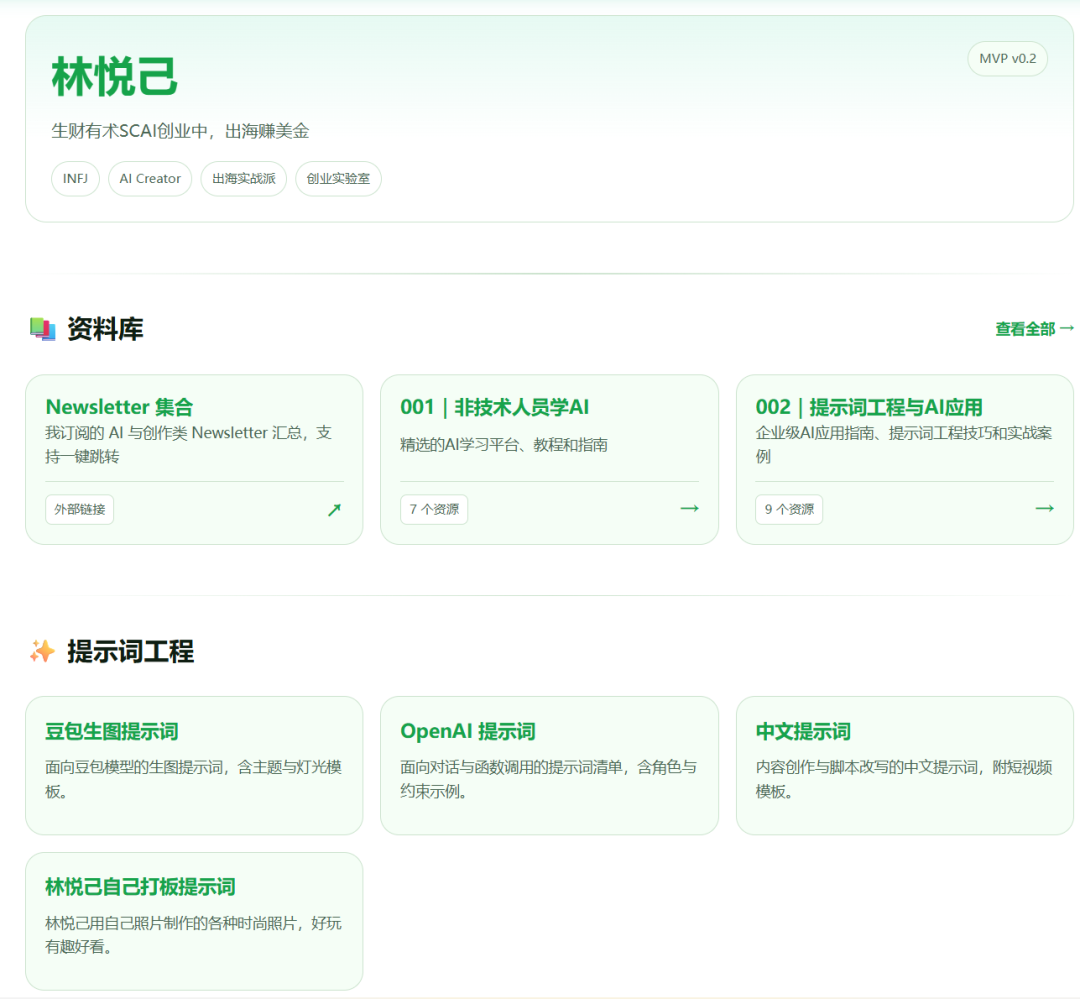1080x999 pixels.
Task: Open the 中文提示词 card
Action: [904, 765]
